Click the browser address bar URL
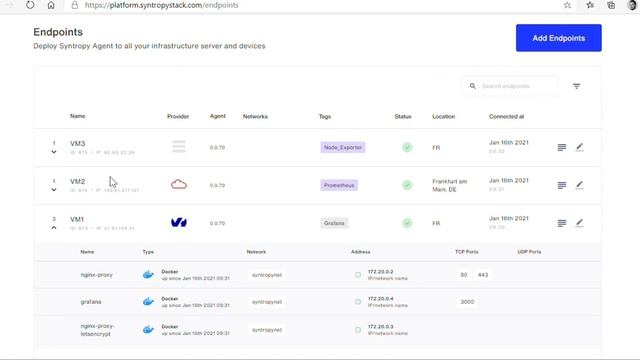Viewport: 640px width, 360px height. tap(162, 5)
